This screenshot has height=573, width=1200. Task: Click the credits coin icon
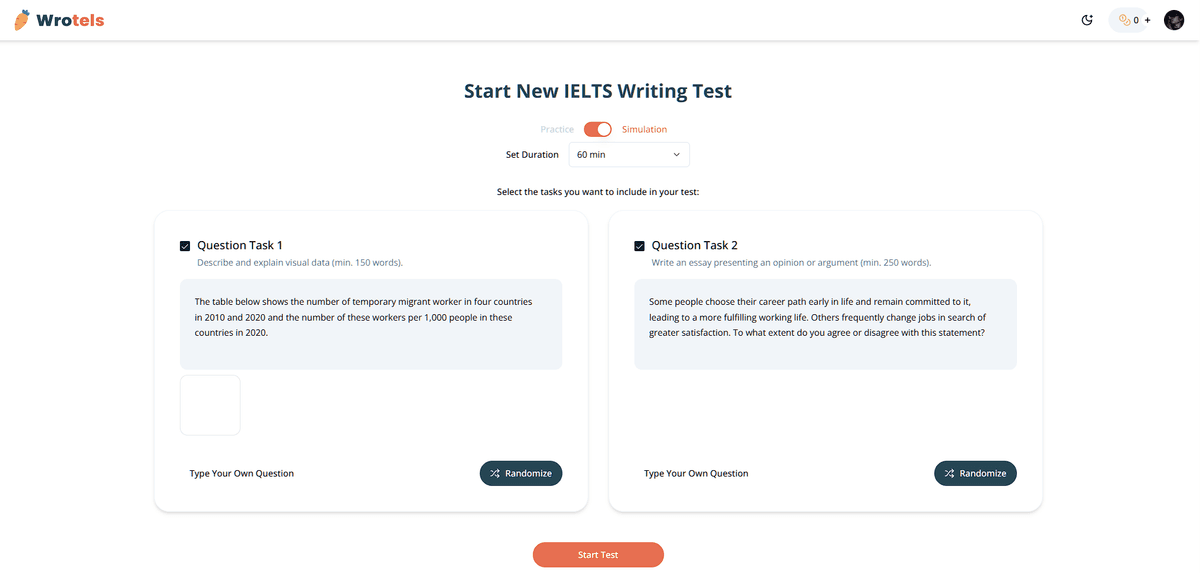tap(1124, 20)
